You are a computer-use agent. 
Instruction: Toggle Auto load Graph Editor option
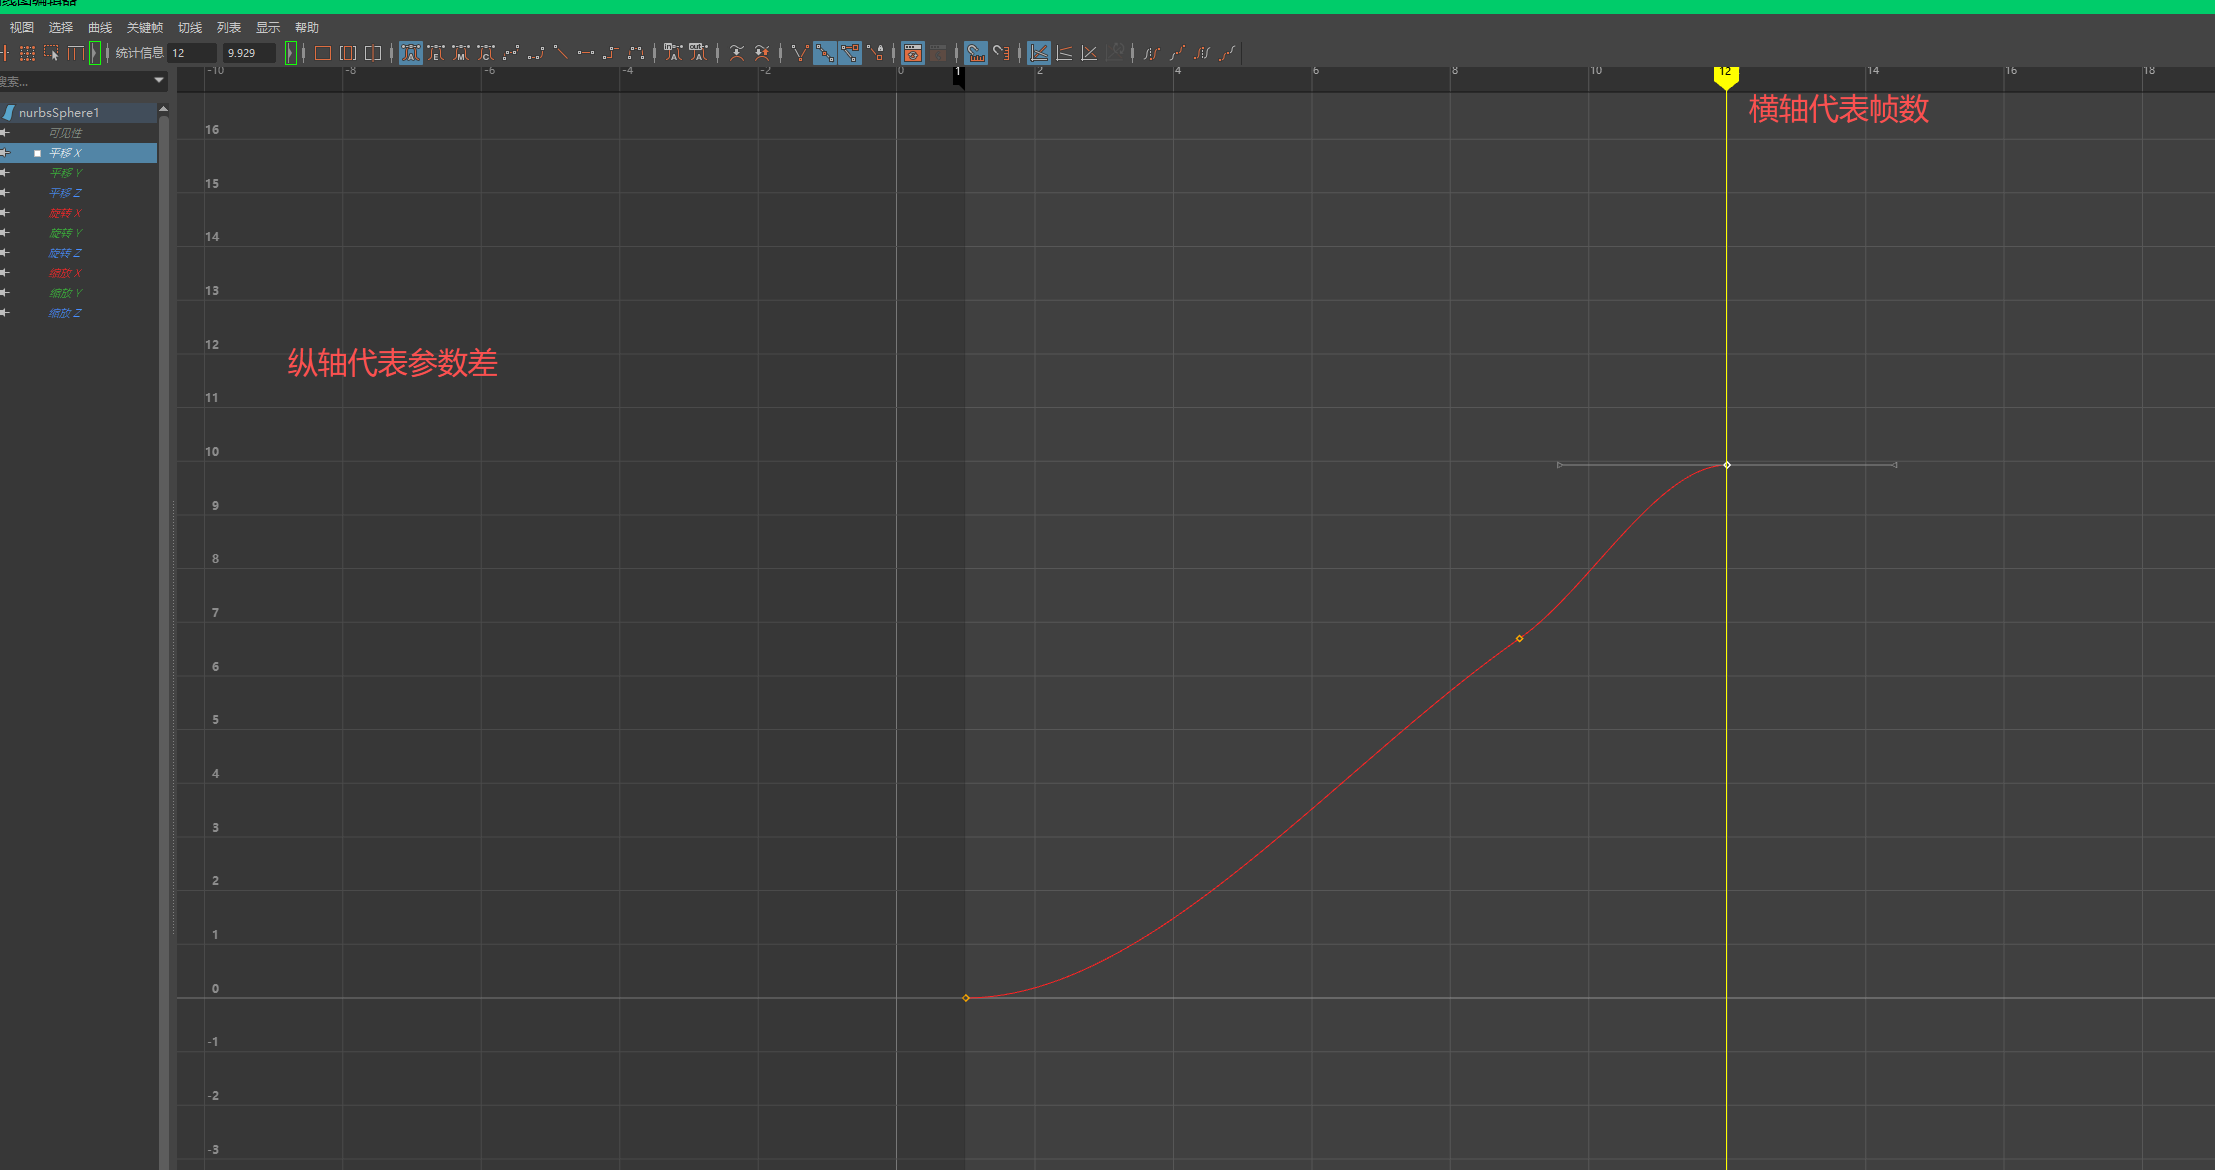coord(913,53)
